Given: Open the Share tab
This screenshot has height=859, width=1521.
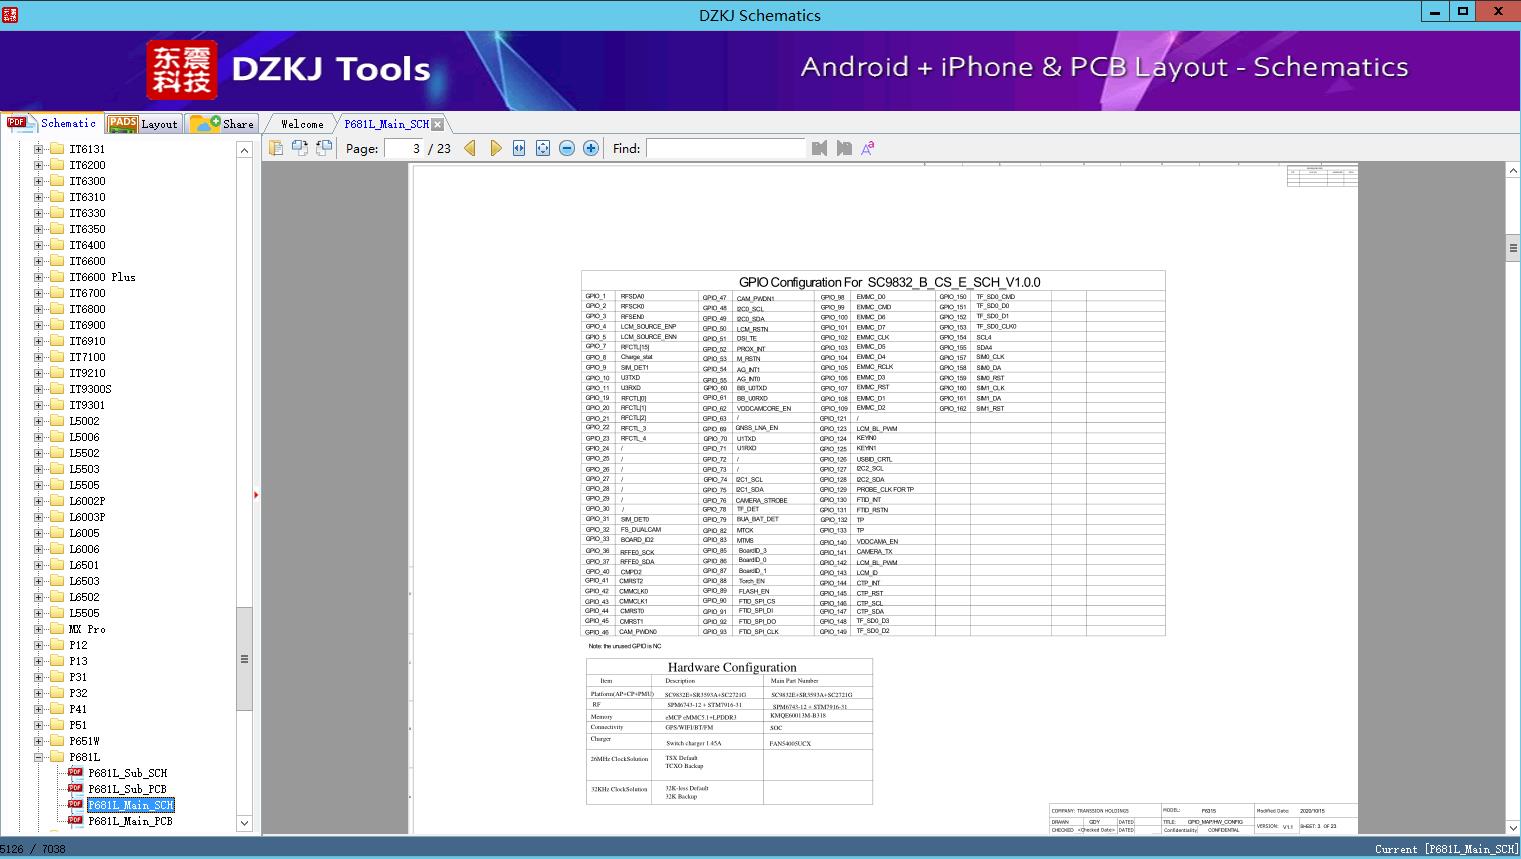Looking at the screenshot, I should [x=222, y=123].
